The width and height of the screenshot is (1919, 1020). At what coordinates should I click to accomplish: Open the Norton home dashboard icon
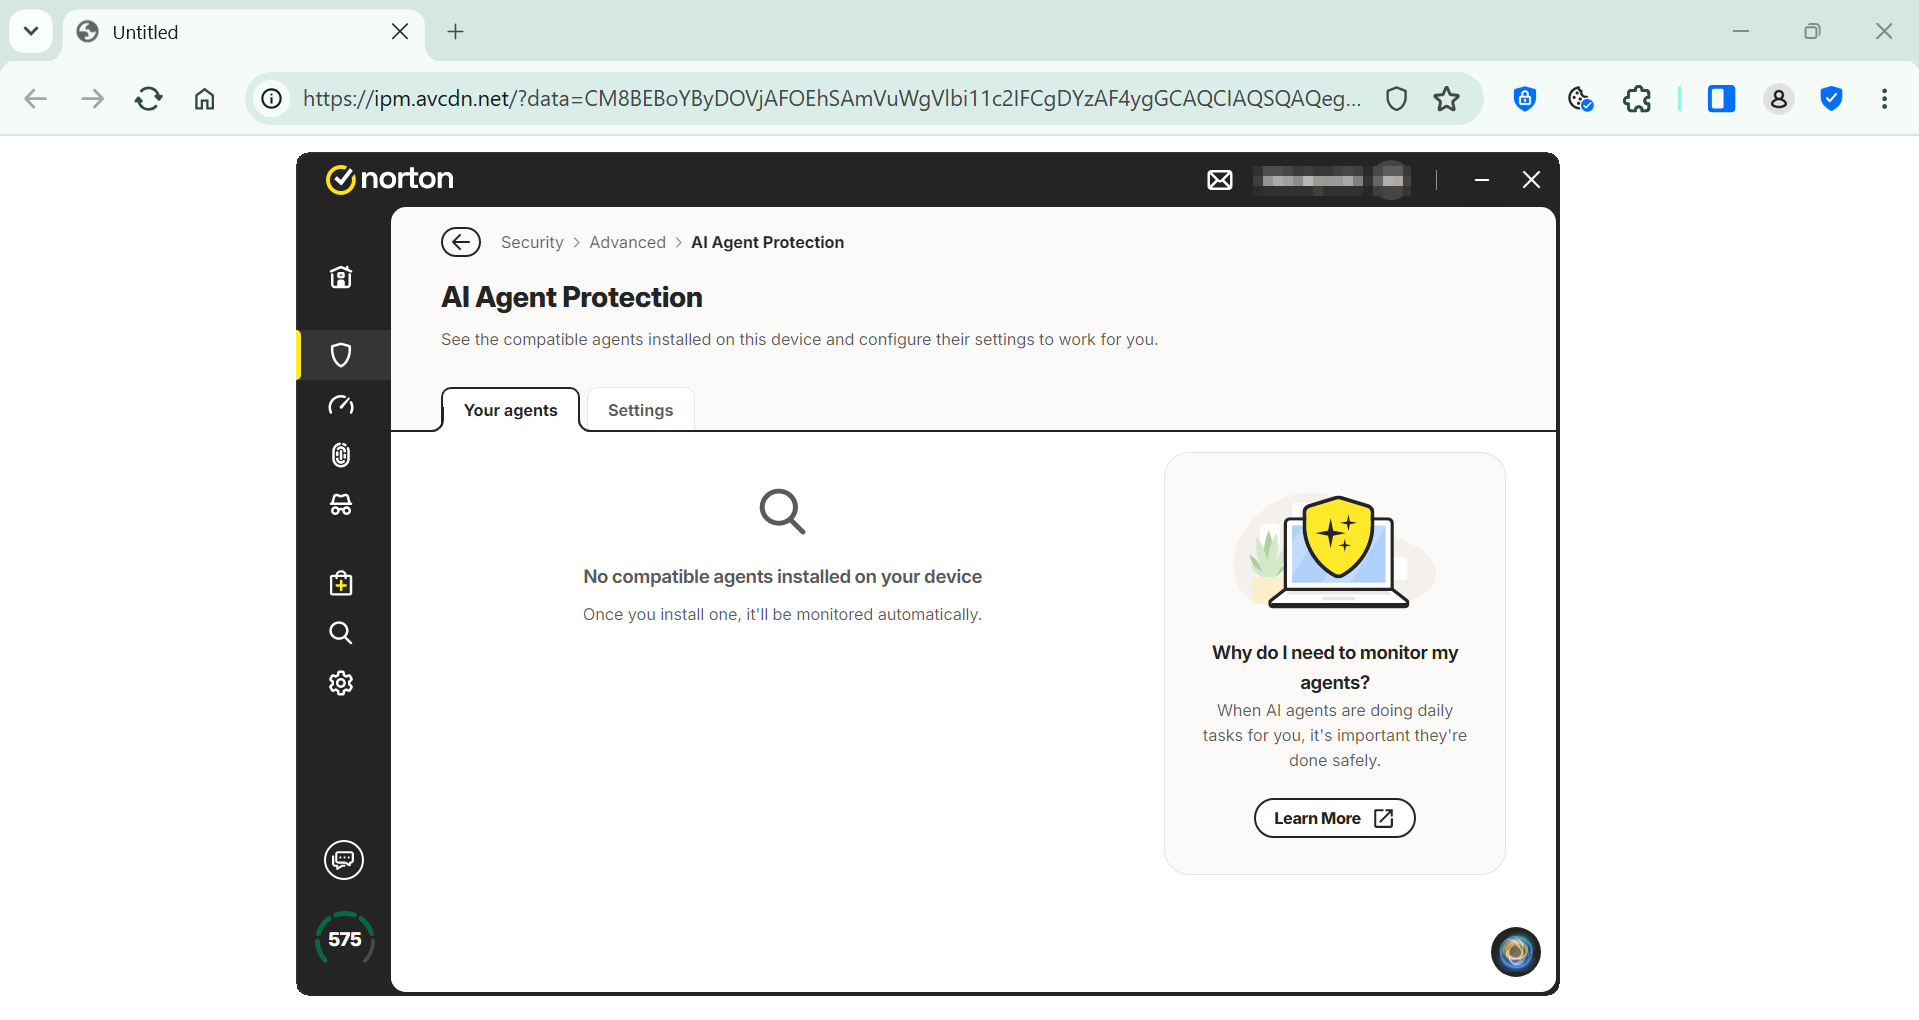coord(341,277)
